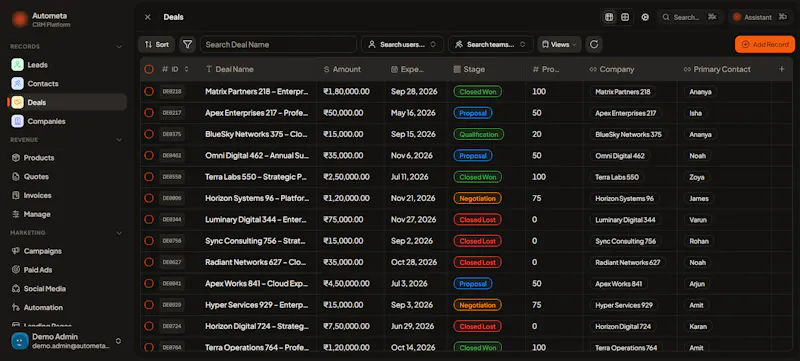Click the Invoices sidebar icon
This screenshot has width=800, height=361.
[x=16, y=195]
